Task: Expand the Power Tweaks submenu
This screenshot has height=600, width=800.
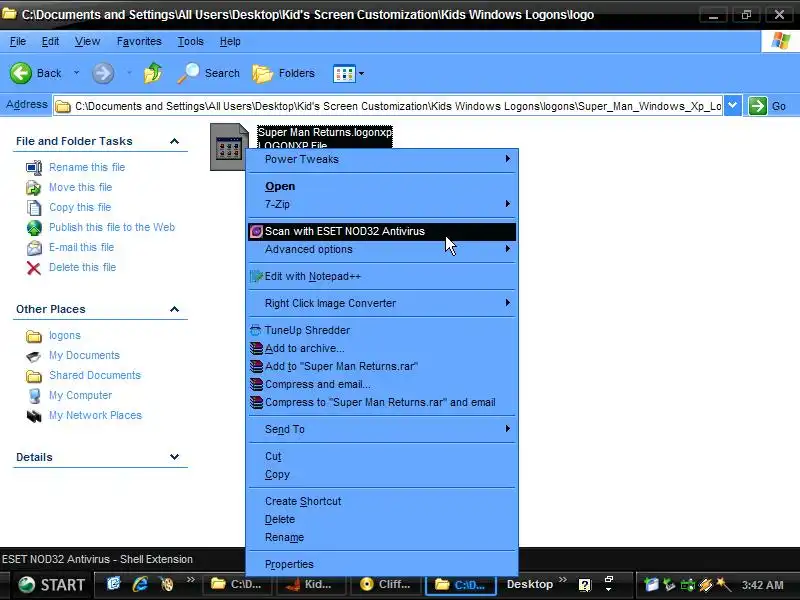Action: point(382,159)
